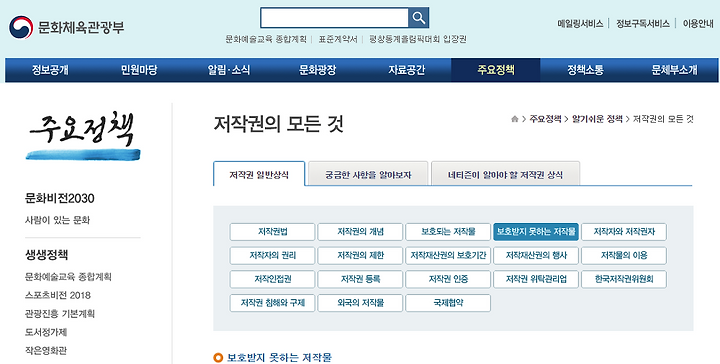This screenshot has height=364, width=720.
Task: Click the 저작인접권 button
Action: point(272,279)
